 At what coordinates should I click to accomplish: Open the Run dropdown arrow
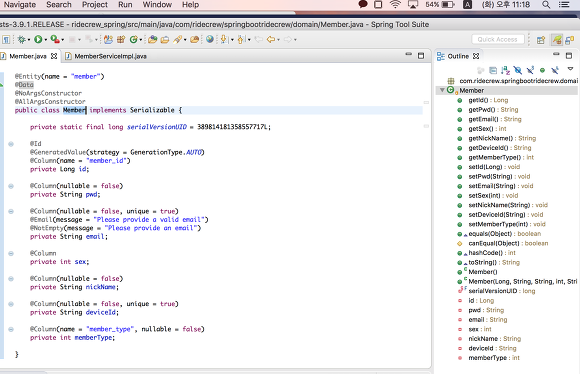tap(45, 40)
